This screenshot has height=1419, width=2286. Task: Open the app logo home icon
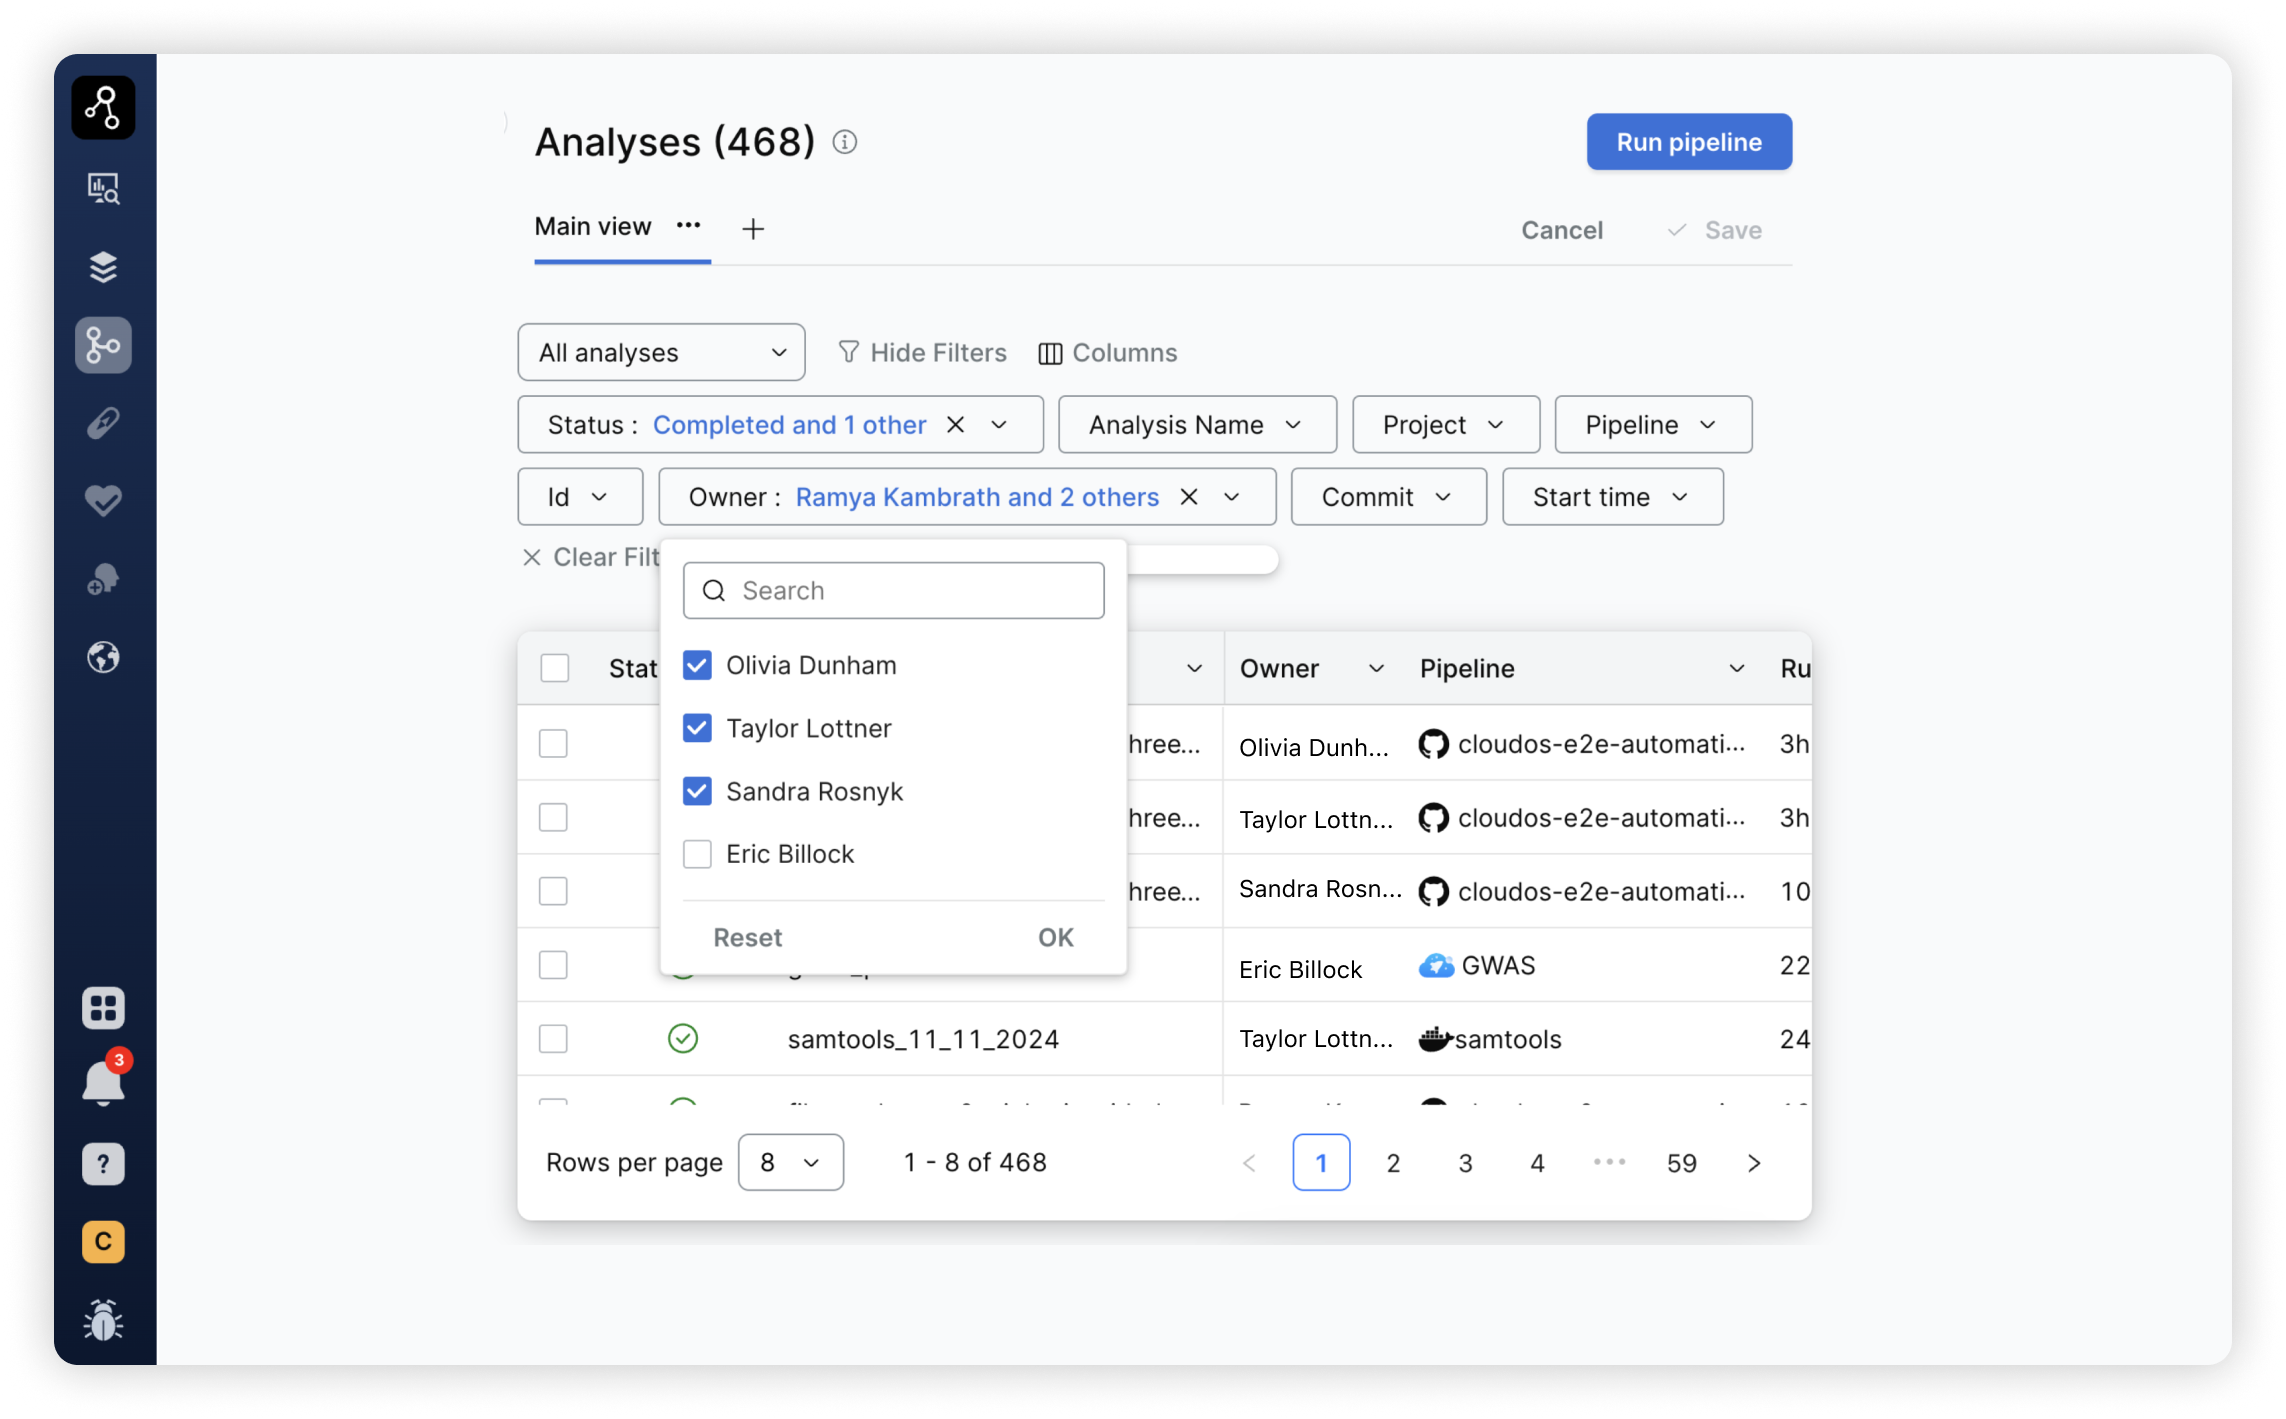[103, 107]
